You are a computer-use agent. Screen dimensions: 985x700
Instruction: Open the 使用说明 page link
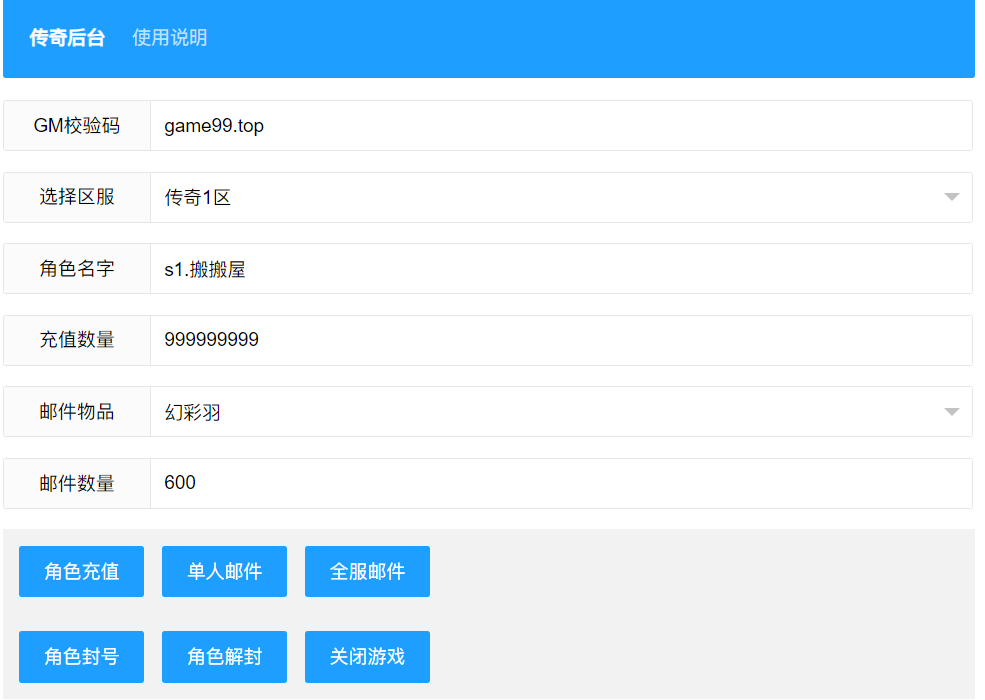[170, 38]
